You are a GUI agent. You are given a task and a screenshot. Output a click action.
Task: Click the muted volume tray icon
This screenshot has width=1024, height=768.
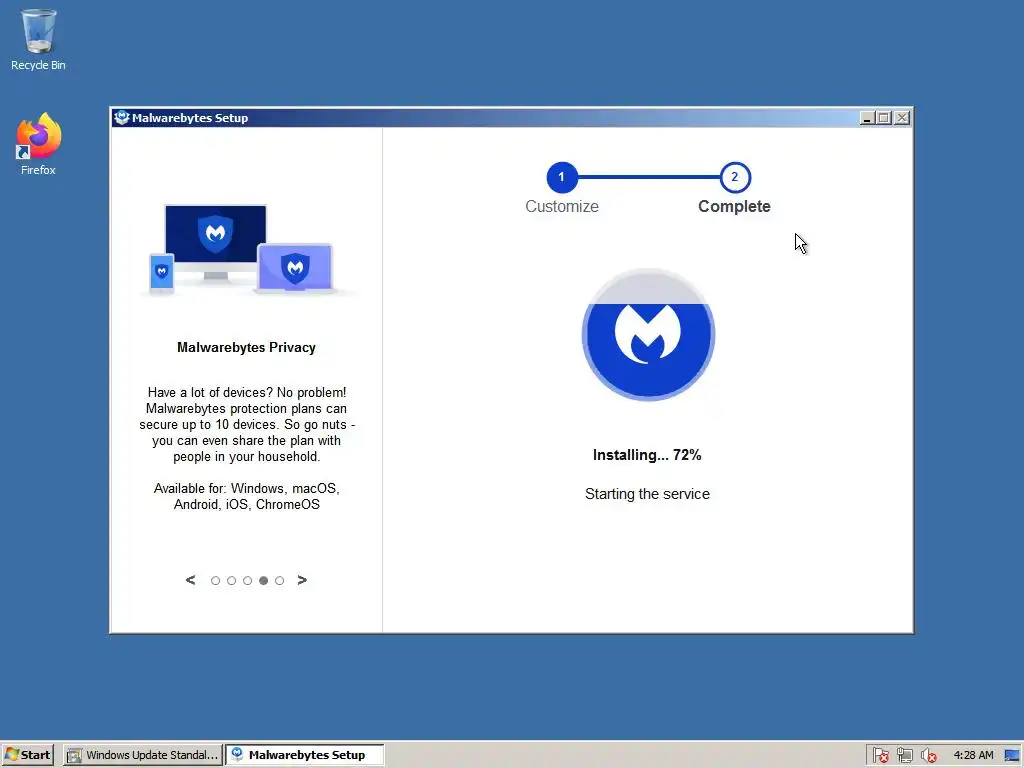pyautogui.click(x=928, y=756)
